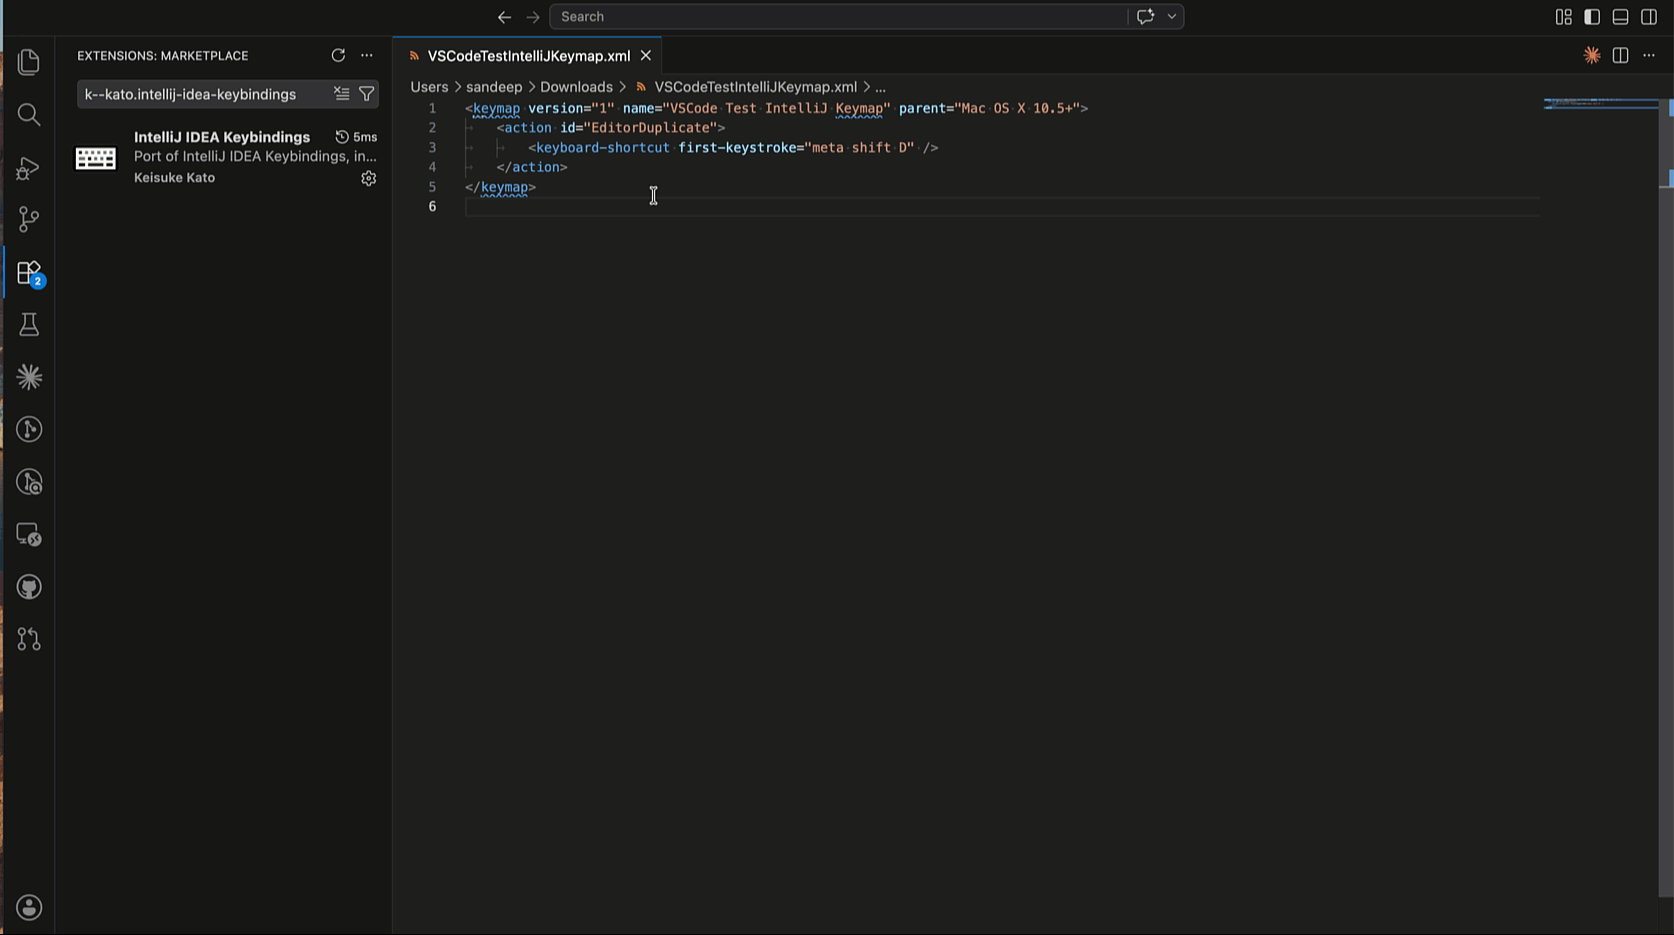The height and width of the screenshot is (935, 1674).
Task: Open the Run and Debug view
Action: pos(29,167)
